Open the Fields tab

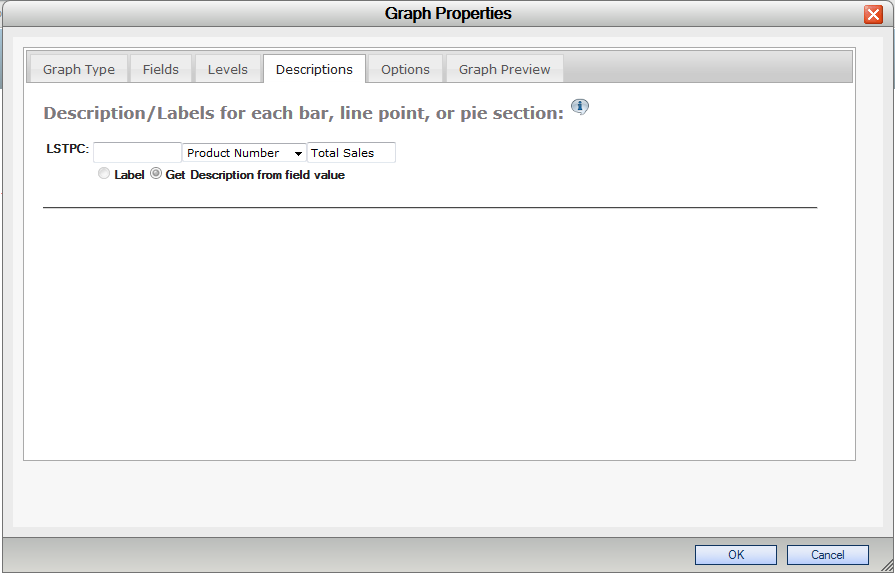pos(160,69)
